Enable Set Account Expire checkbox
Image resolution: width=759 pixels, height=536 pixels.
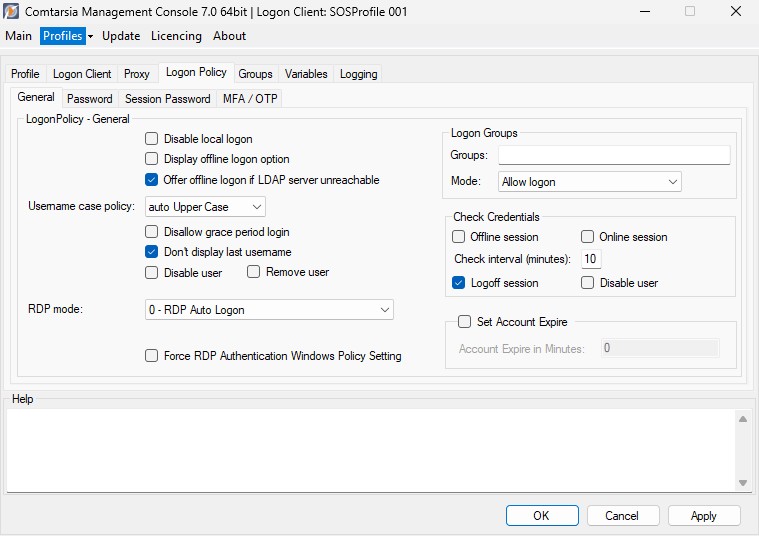pos(464,322)
